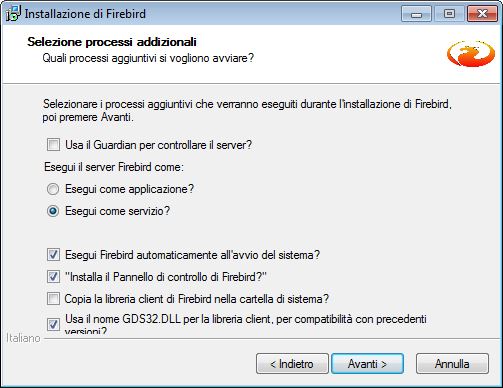Viewport: 503px width, 388px height.
Task: Toggle the GDS32.DLL compatibility checkbox
Action: (x=53, y=324)
